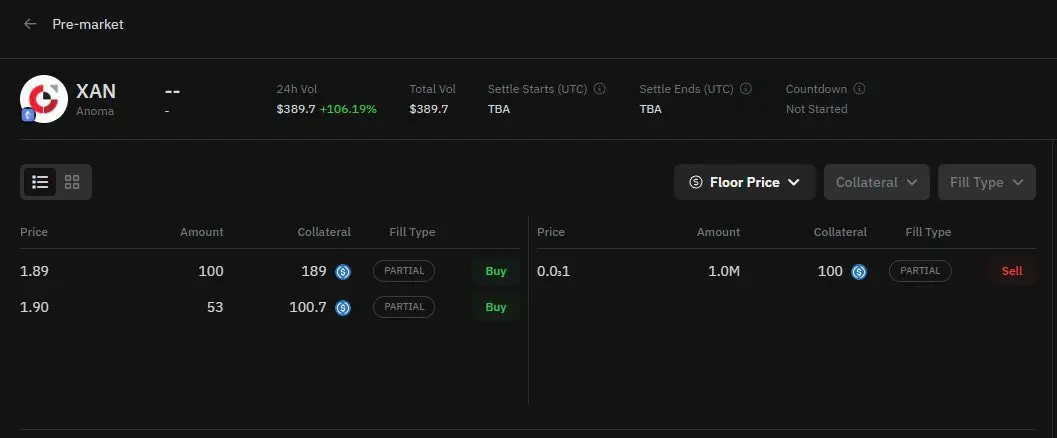Viewport: 1057px width, 438px height.
Task: Buy the order priced at 1.89
Action: point(495,271)
